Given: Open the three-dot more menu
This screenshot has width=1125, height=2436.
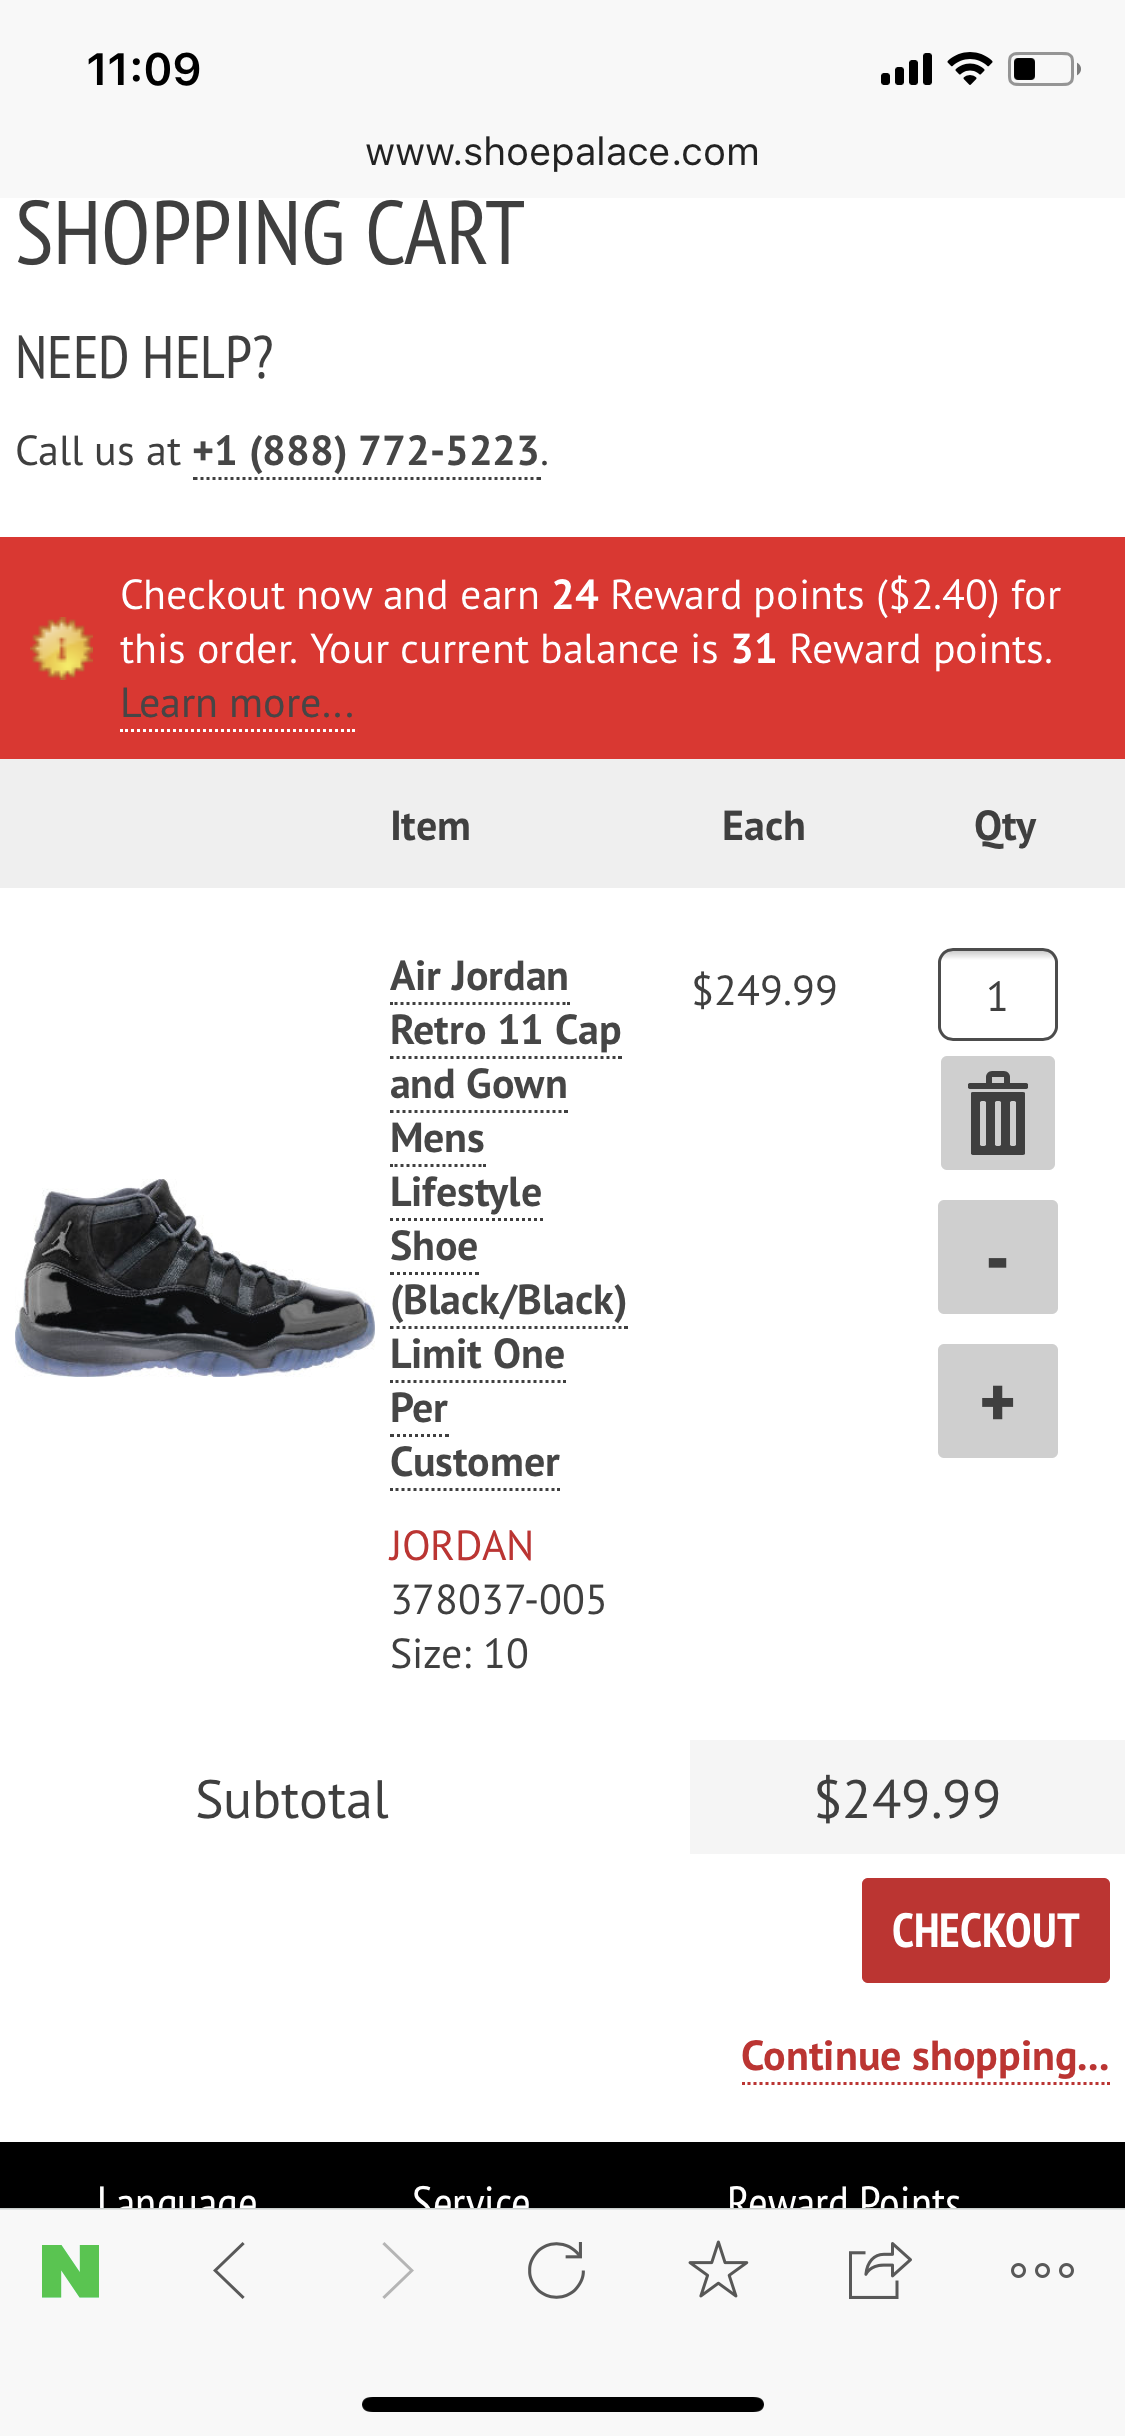Looking at the screenshot, I should (x=1041, y=2271).
